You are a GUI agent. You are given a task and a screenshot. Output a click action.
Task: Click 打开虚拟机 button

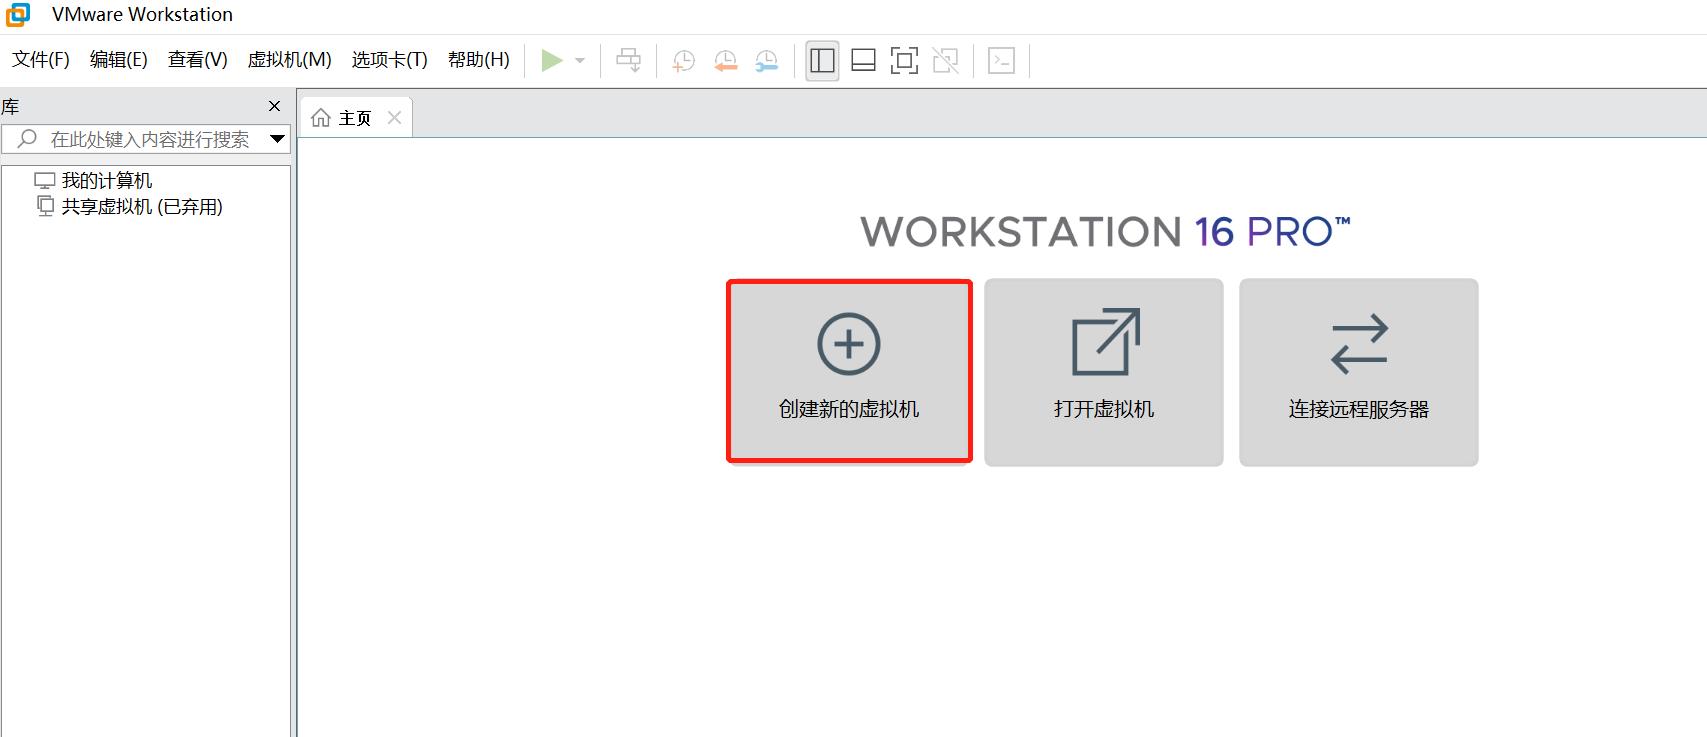pyautogui.click(x=1104, y=372)
